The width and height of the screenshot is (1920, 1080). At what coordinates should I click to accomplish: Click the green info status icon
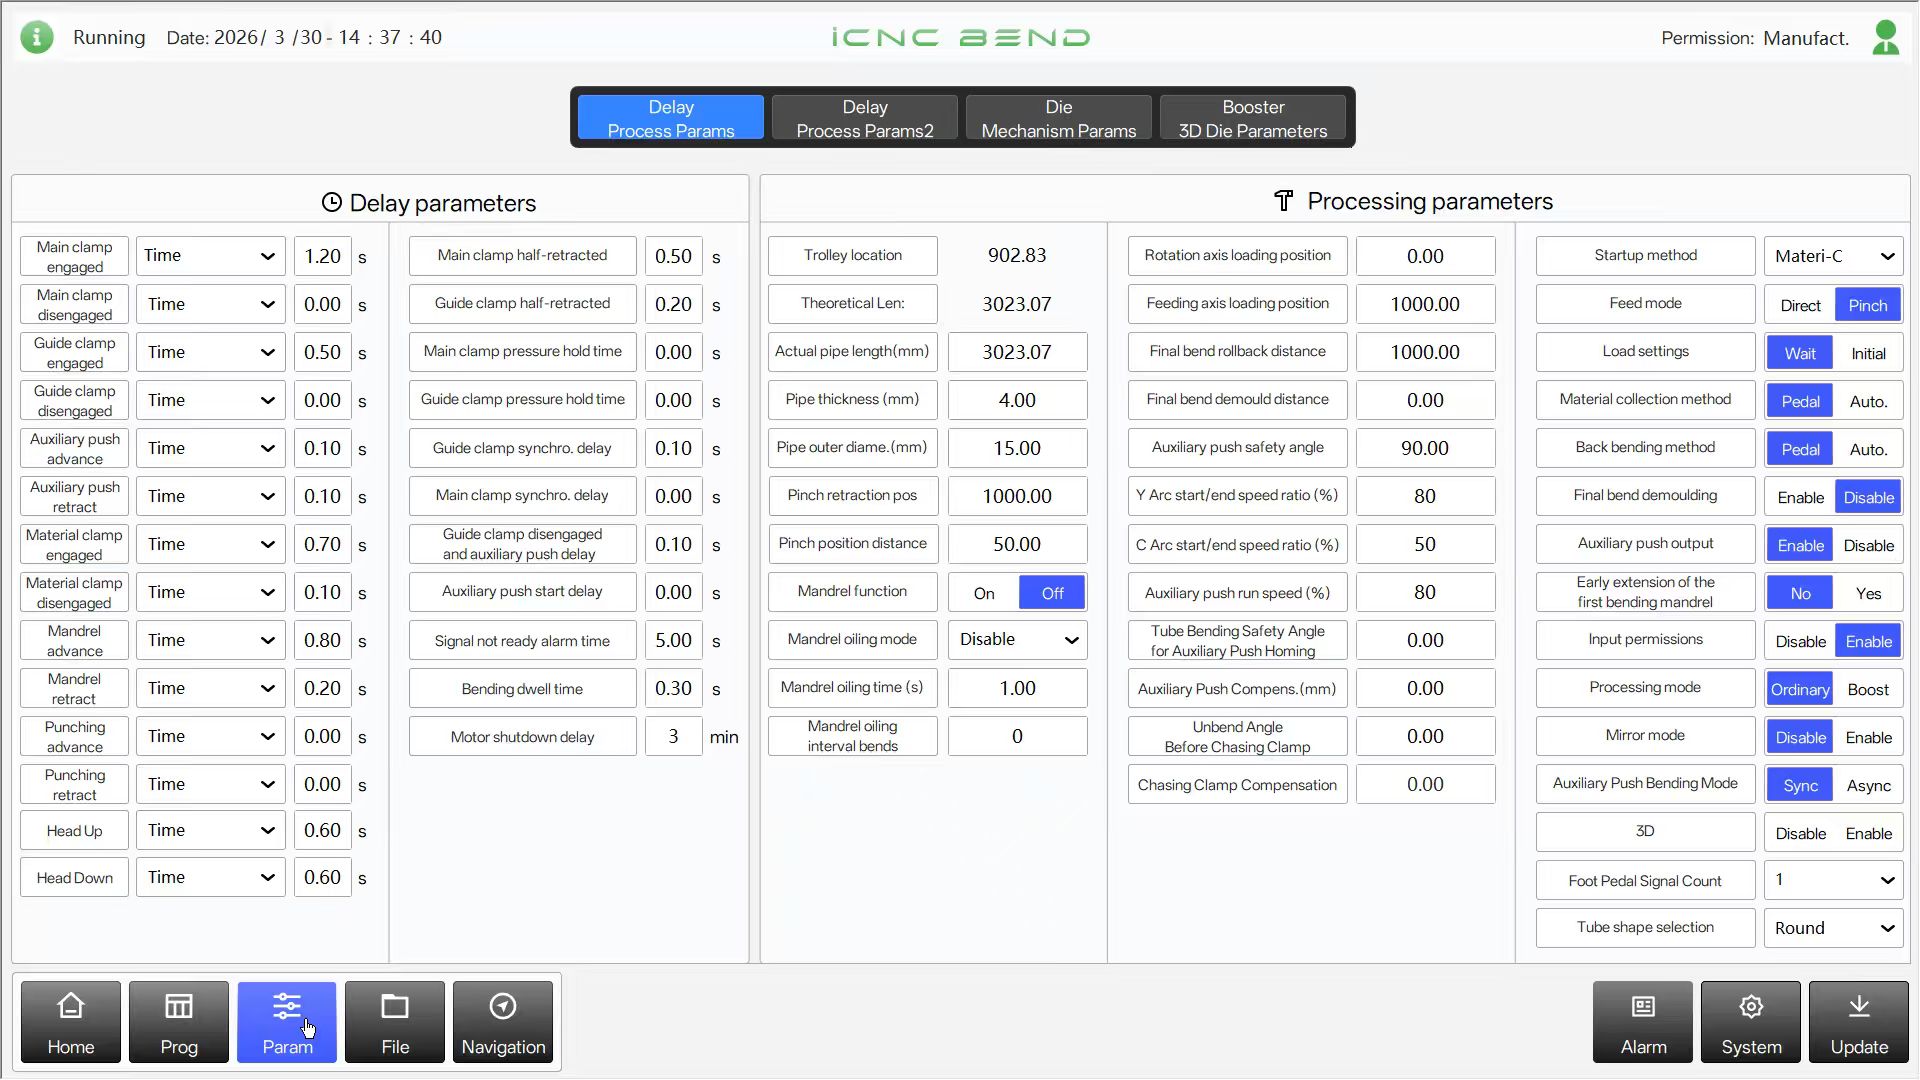click(37, 37)
